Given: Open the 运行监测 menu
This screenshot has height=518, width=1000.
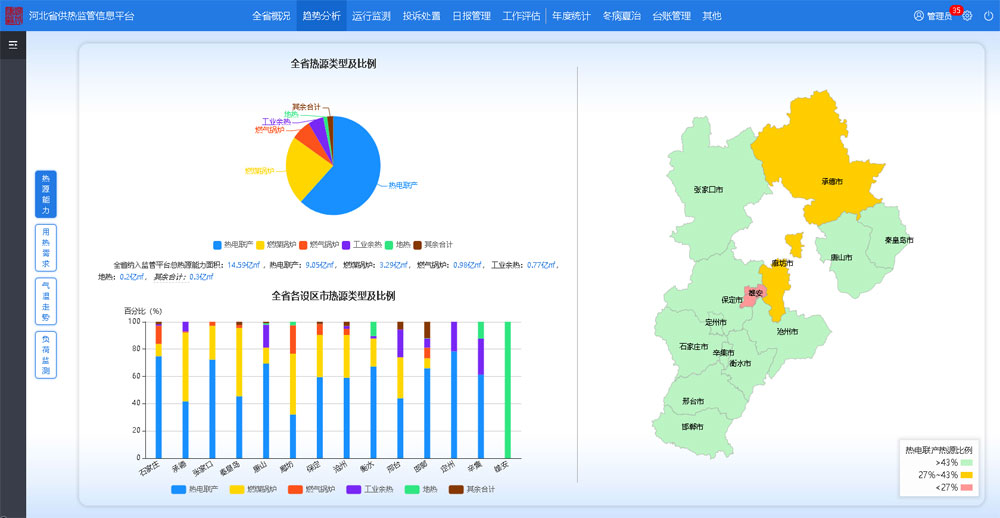Looking at the screenshot, I should pos(371,16).
